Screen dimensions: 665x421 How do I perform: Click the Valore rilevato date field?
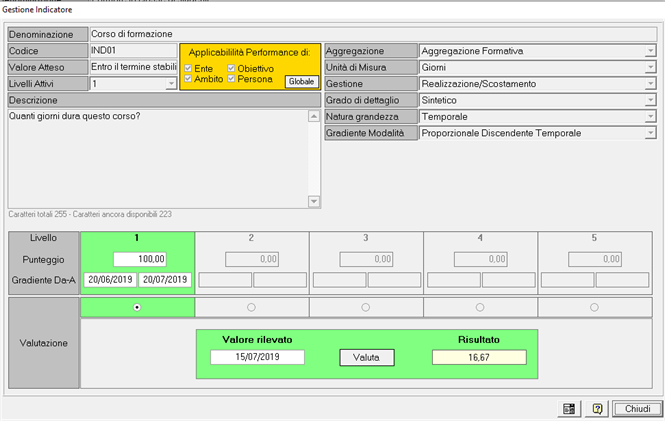pos(257,357)
